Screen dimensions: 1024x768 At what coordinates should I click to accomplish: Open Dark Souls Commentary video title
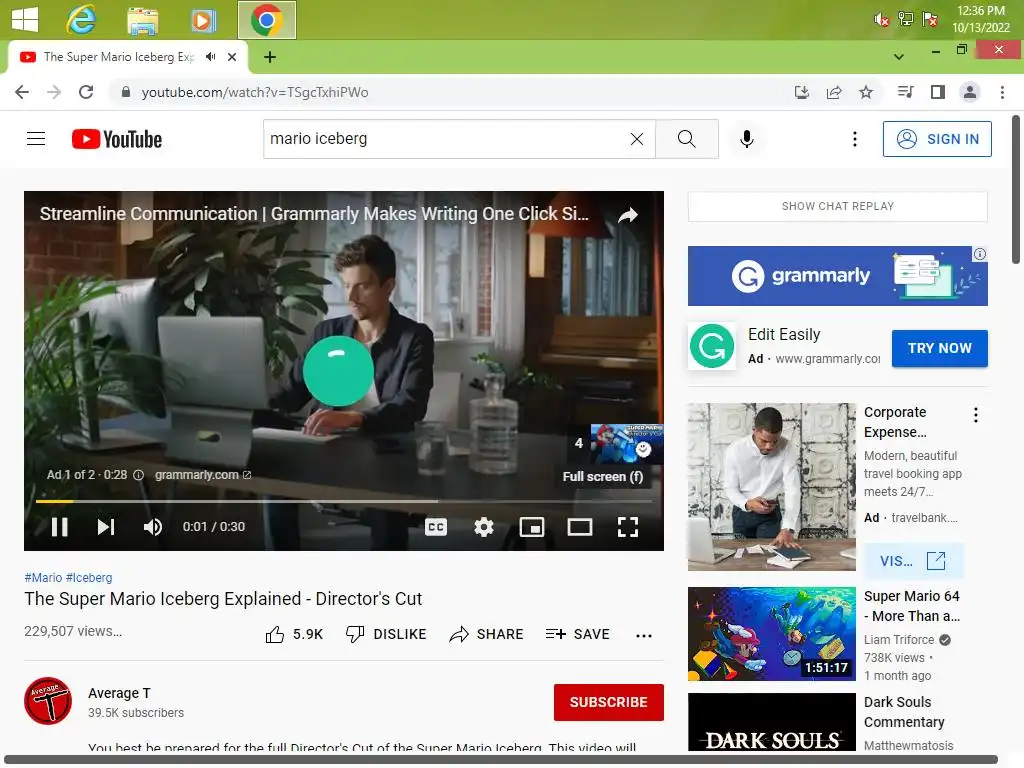click(904, 712)
